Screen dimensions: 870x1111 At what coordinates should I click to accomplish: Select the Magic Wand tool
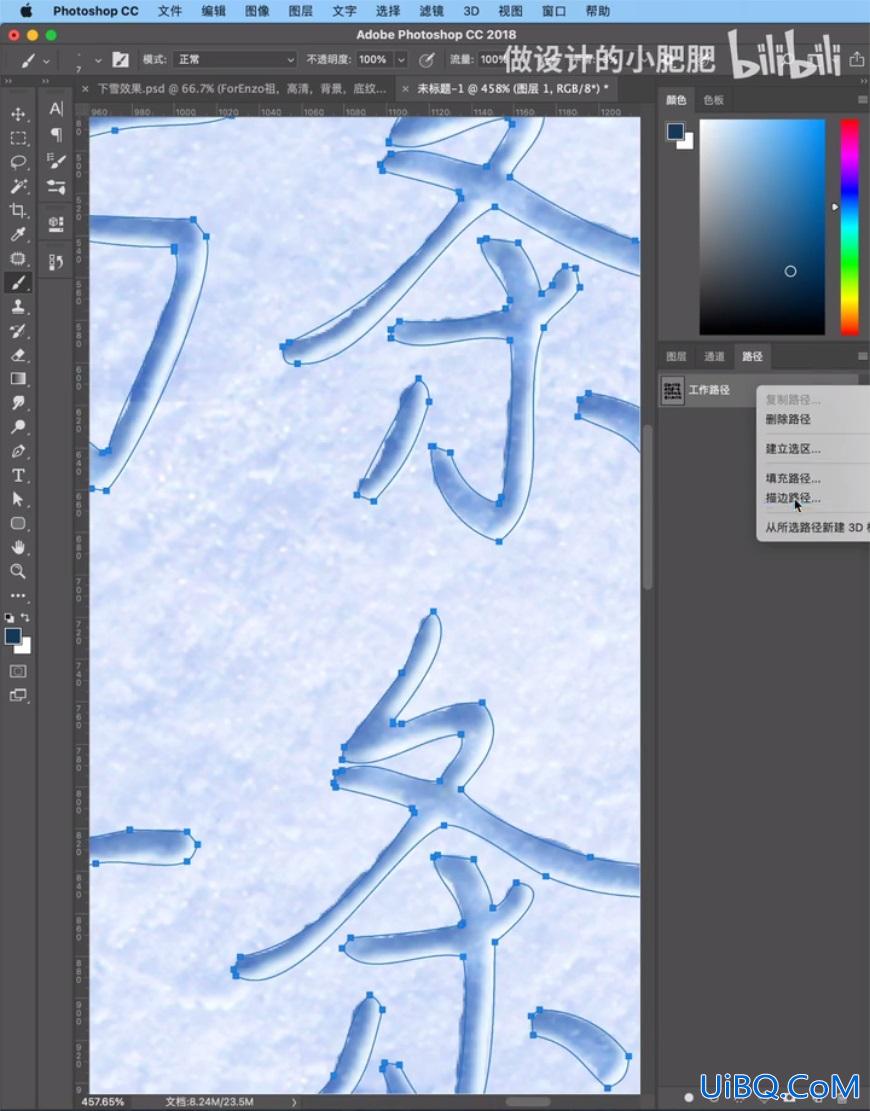(x=18, y=186)
